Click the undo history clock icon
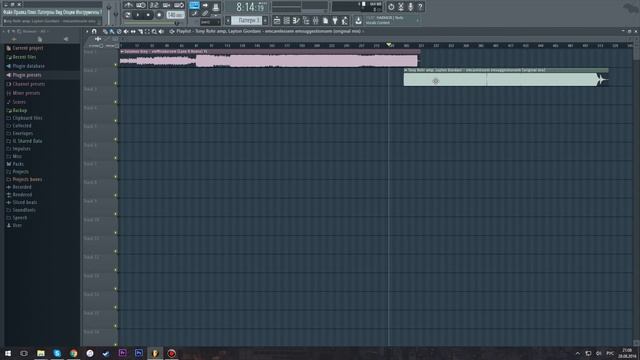 (391, 7)
